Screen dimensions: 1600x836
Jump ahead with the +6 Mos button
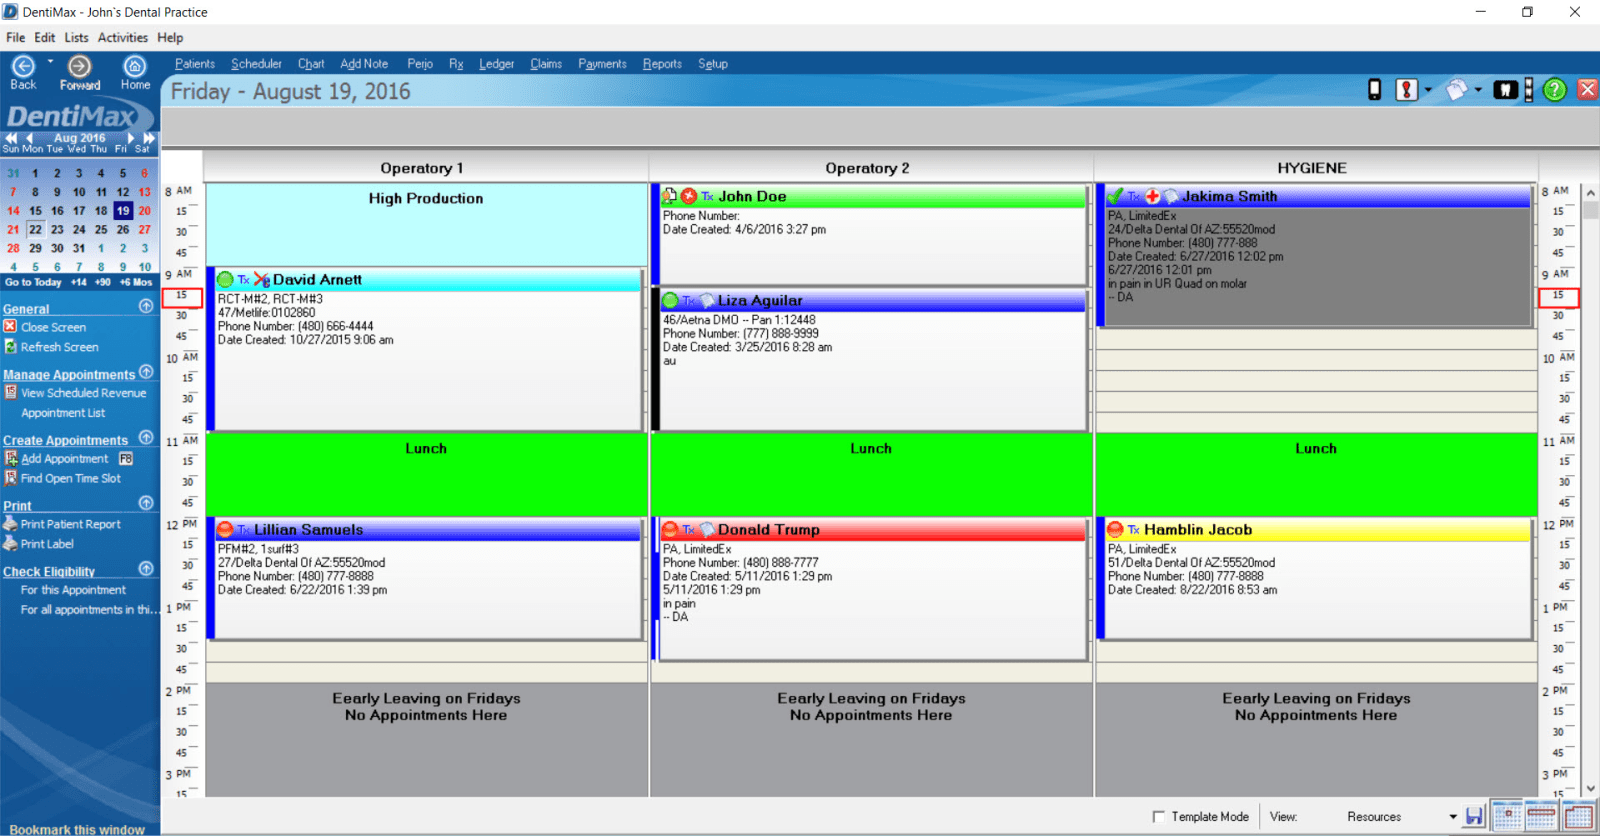point(136,282)
